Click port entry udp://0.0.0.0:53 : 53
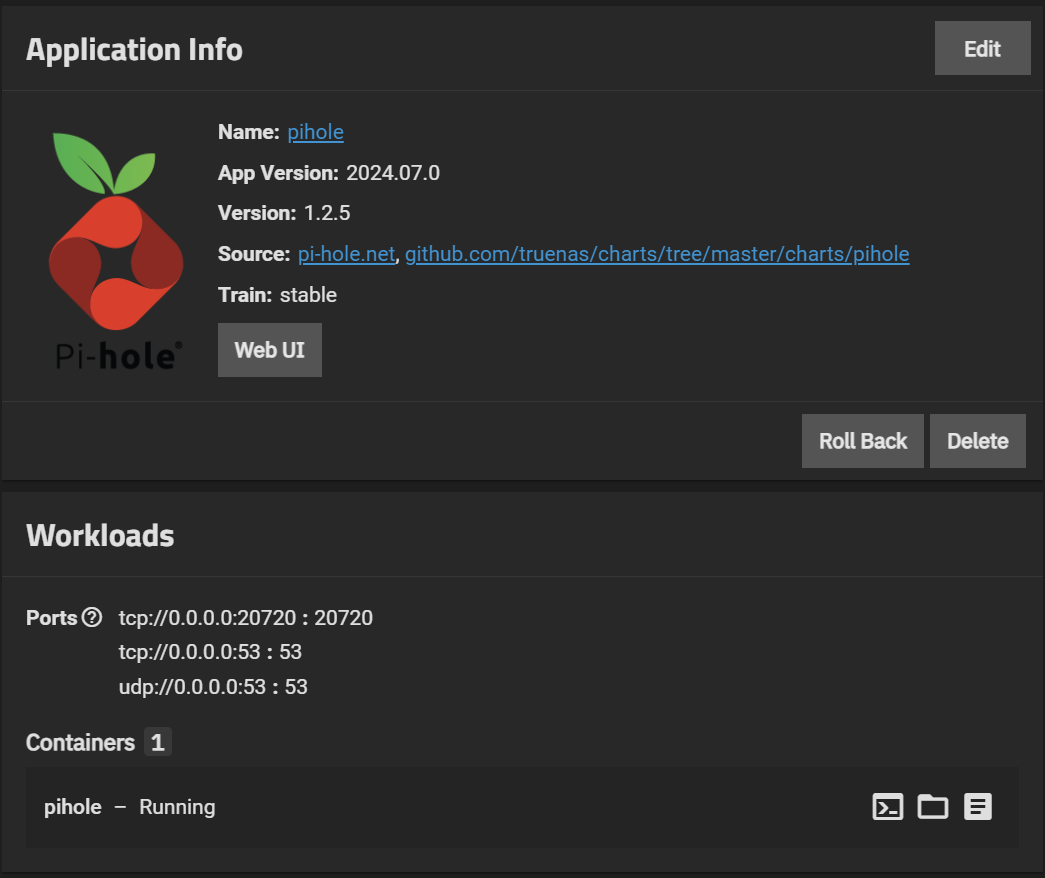The height and width of the screenshot is (878, 1045). coord(213,687)
